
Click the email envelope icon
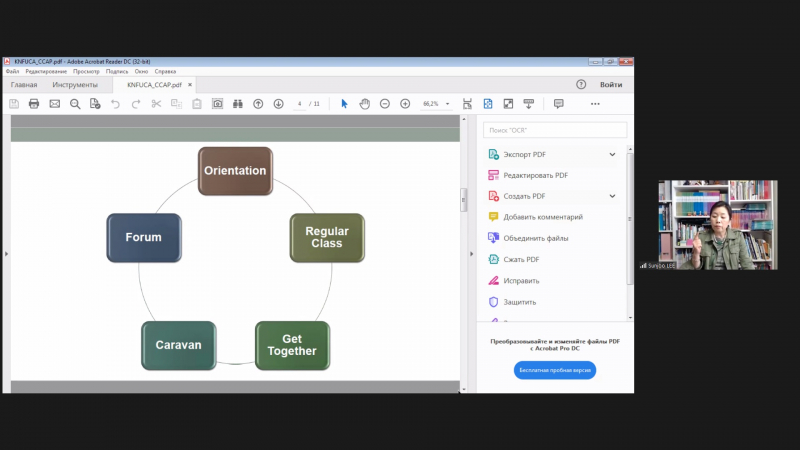pos(55,104)
